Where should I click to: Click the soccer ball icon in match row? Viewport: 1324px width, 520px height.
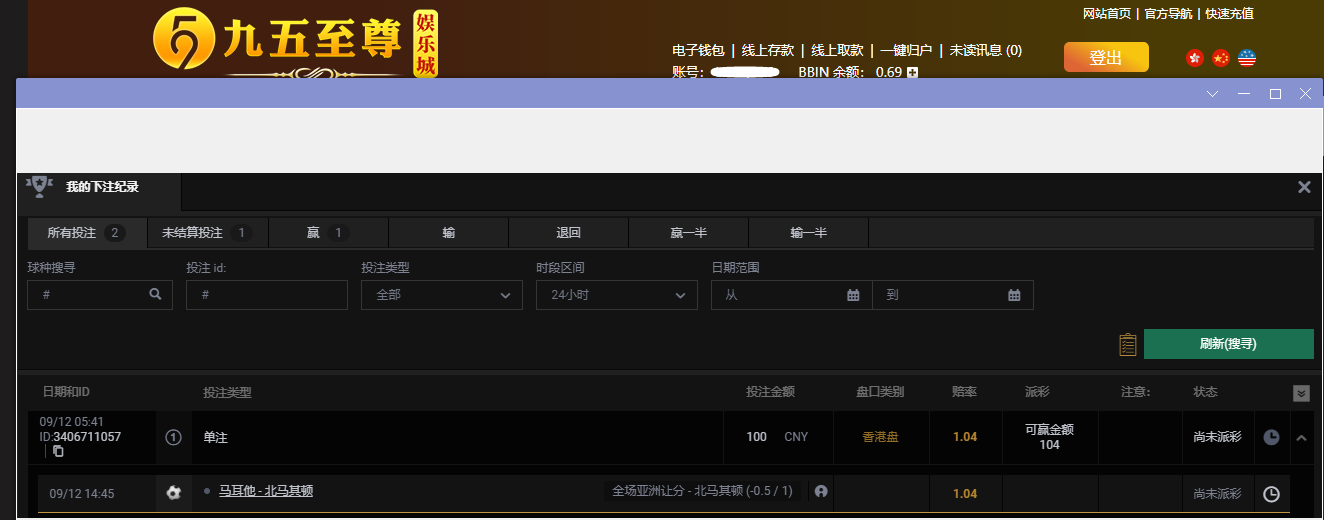(174, 493)
